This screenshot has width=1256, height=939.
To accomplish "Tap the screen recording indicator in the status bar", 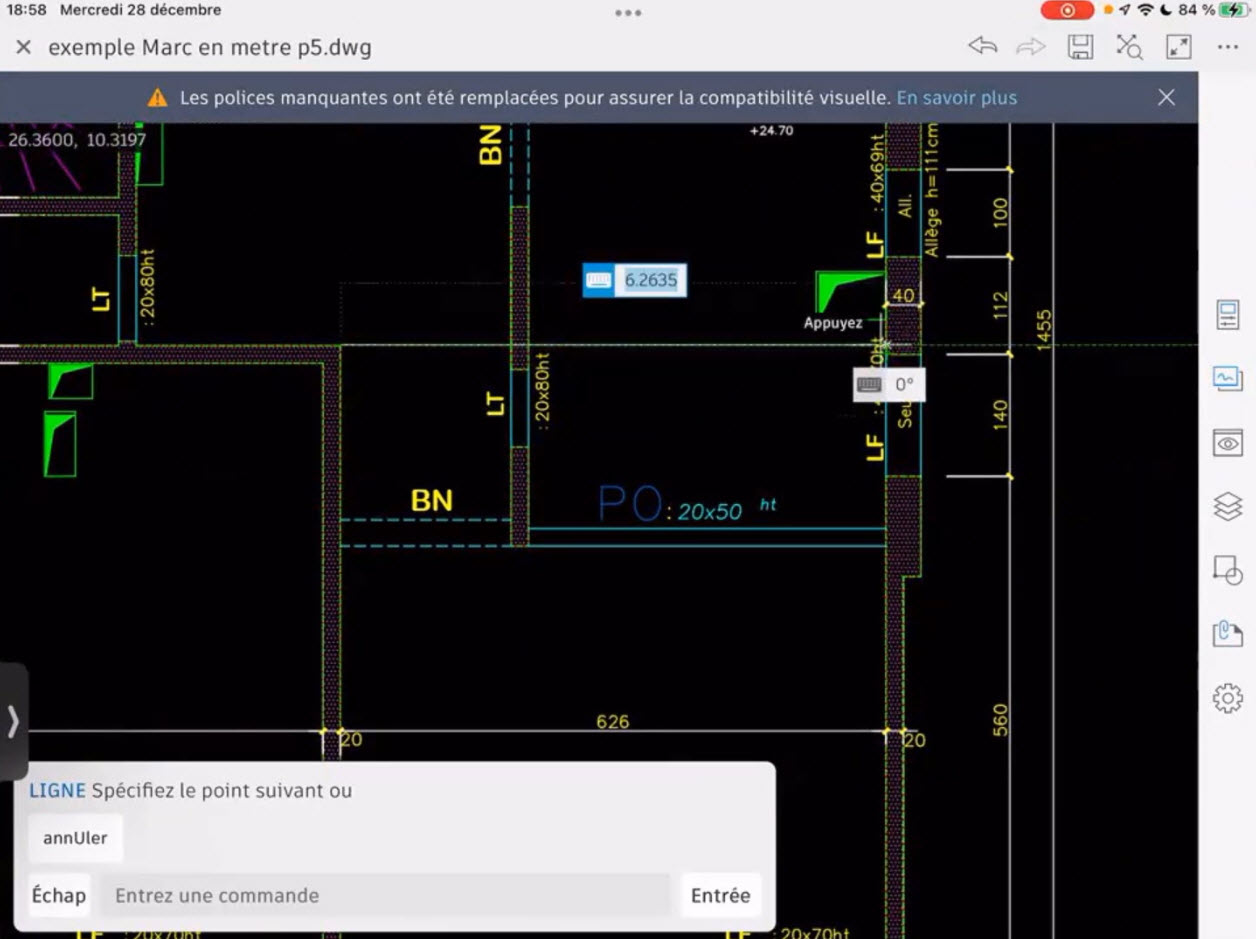I will [1066, 10].
